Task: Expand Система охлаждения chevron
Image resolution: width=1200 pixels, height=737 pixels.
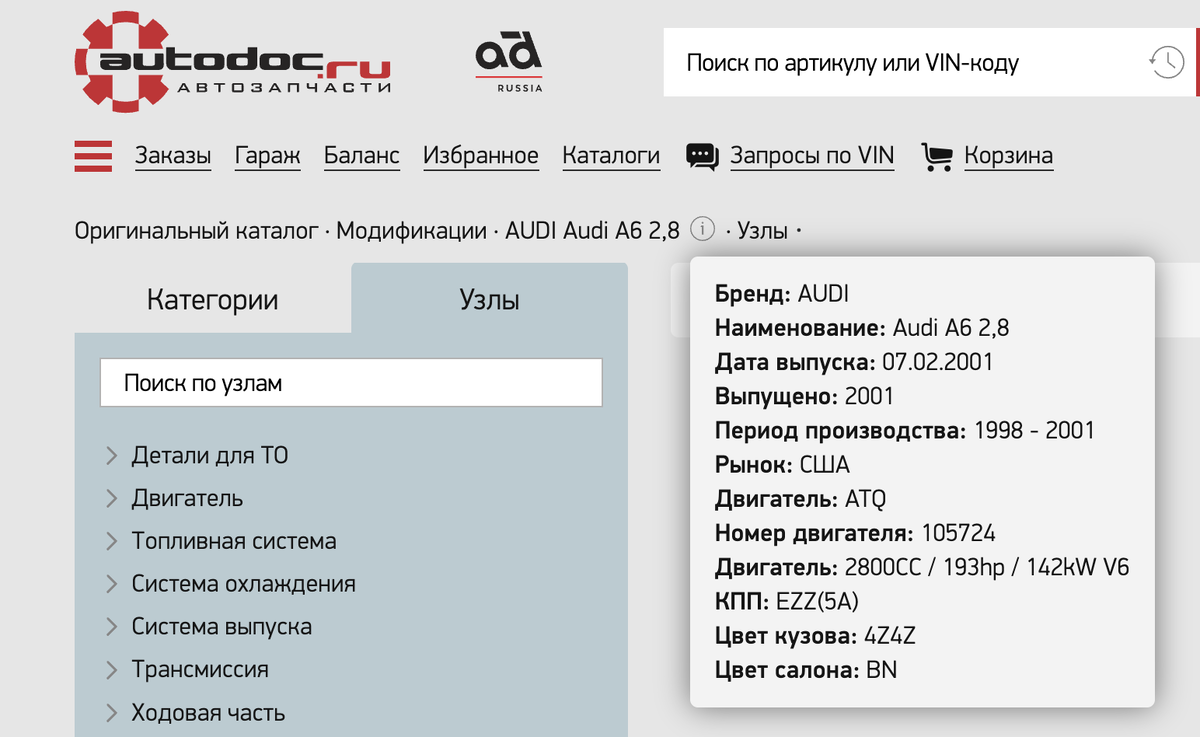Action: point(111,584)
